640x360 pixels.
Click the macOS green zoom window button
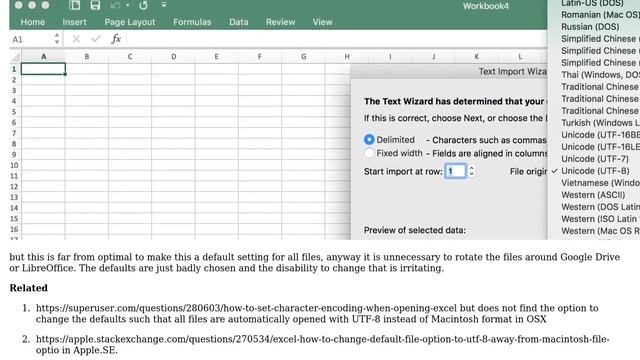pos(45,5)
